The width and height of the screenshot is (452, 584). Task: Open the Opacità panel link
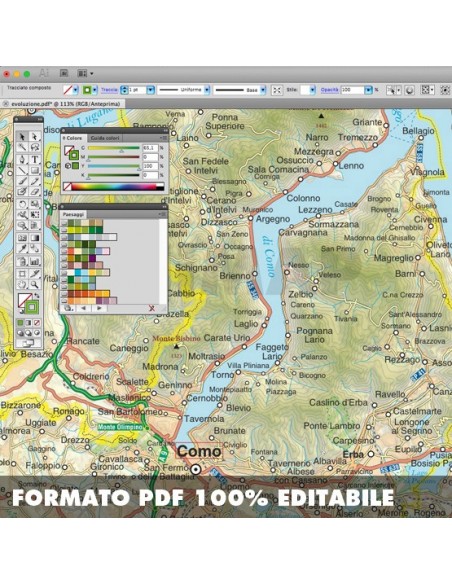click(330, 90)
